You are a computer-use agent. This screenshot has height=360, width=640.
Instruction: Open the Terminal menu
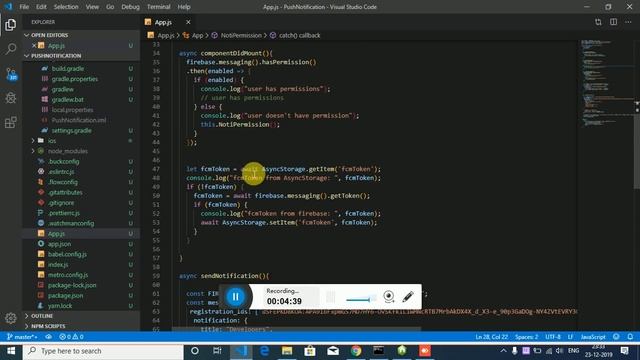pyautogui.click(x=158, y=7)
